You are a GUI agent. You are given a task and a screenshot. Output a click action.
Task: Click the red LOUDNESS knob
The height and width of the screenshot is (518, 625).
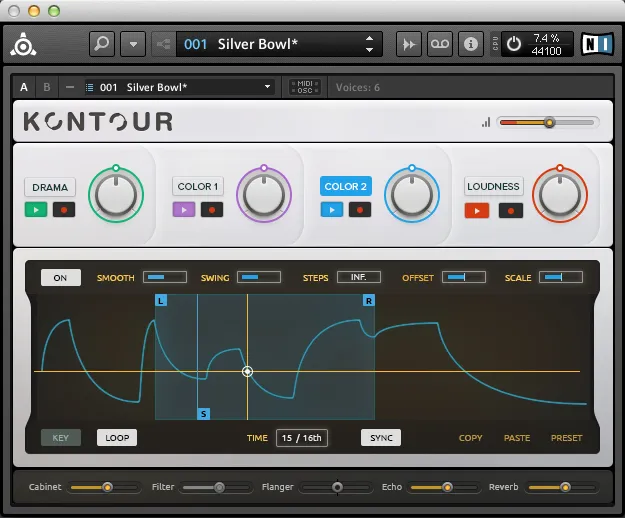[x=560, y=195]
